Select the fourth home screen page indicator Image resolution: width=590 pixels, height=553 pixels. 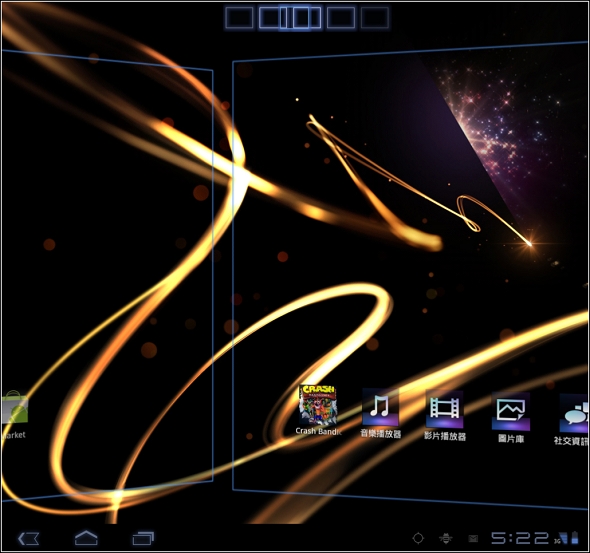click(341, 17)
